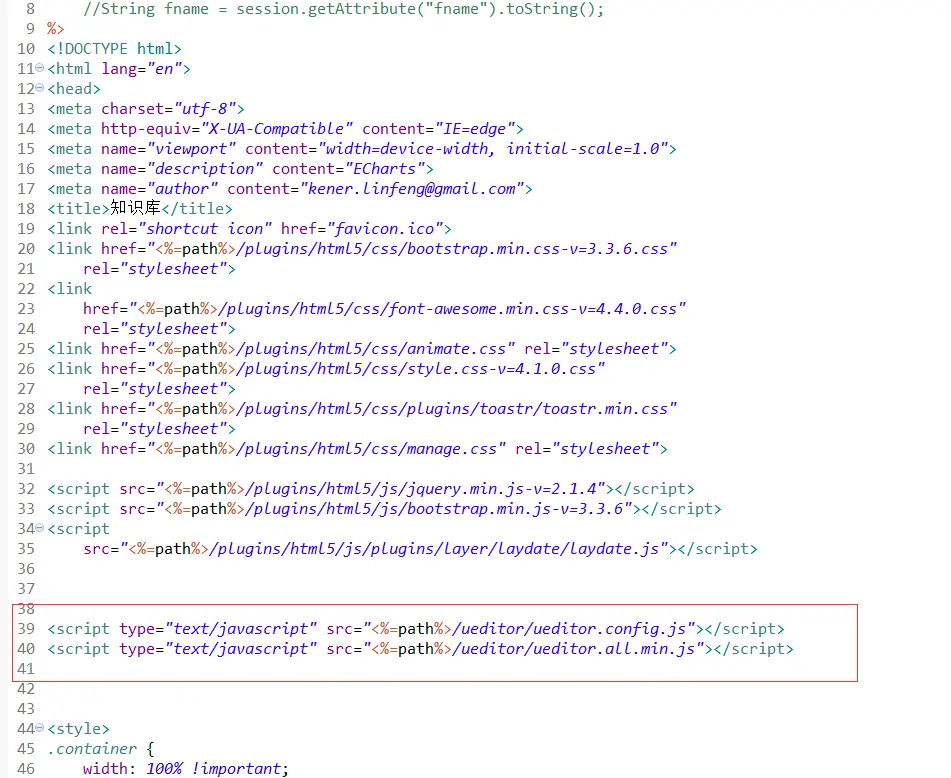Click the "text/javascript" type on line 40
This screenshot has width=951, height=778.
pyautogui.click(x=241, y=649)
